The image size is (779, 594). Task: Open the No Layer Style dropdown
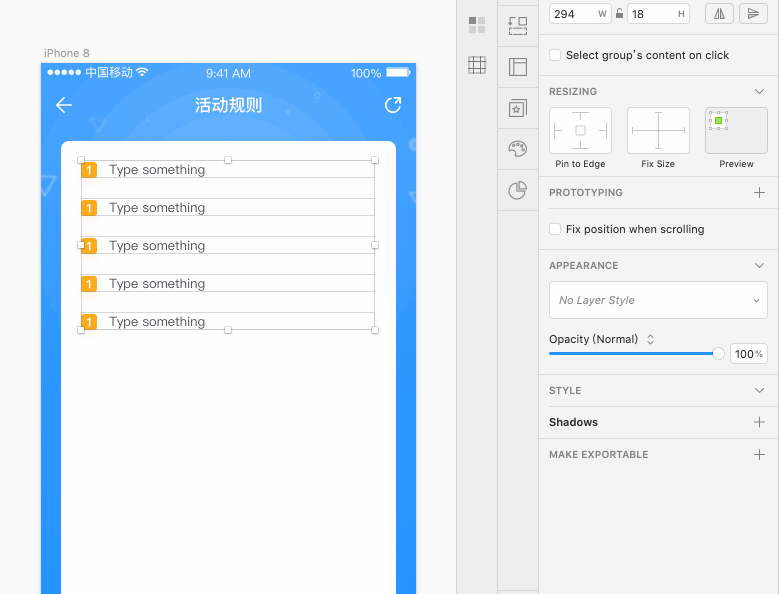click(658, 300)
